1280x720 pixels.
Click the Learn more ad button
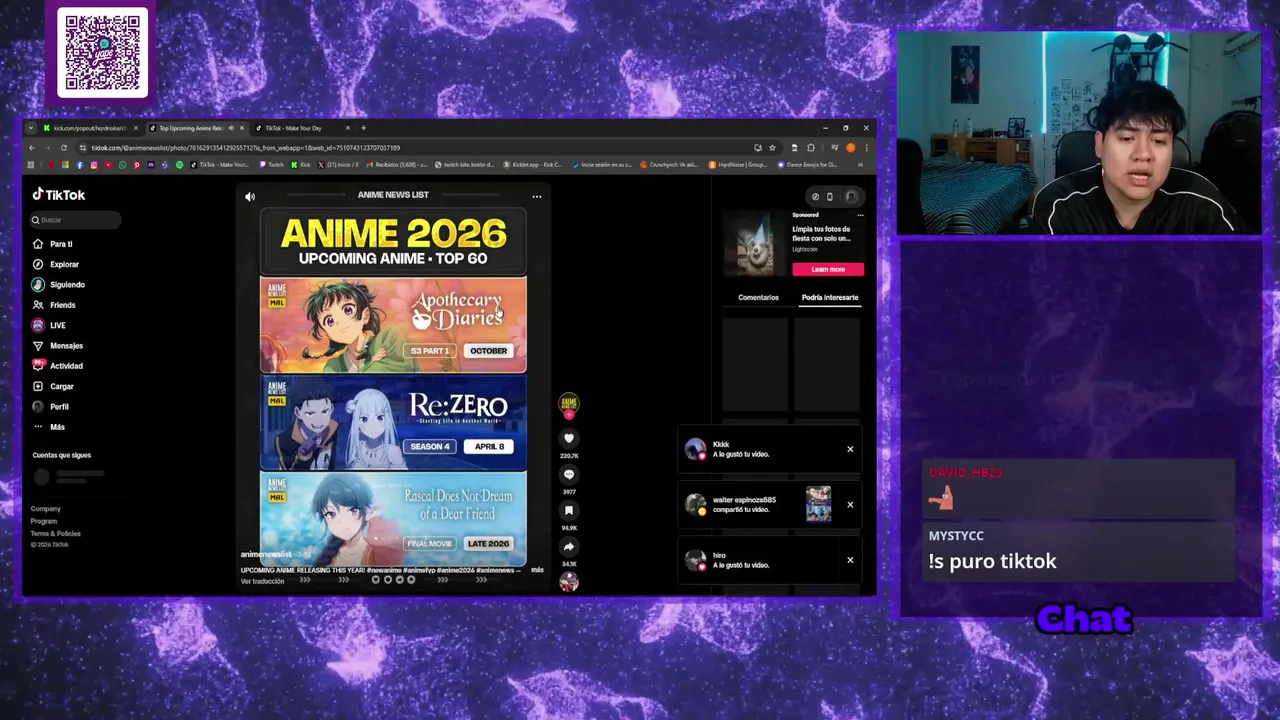828,269
